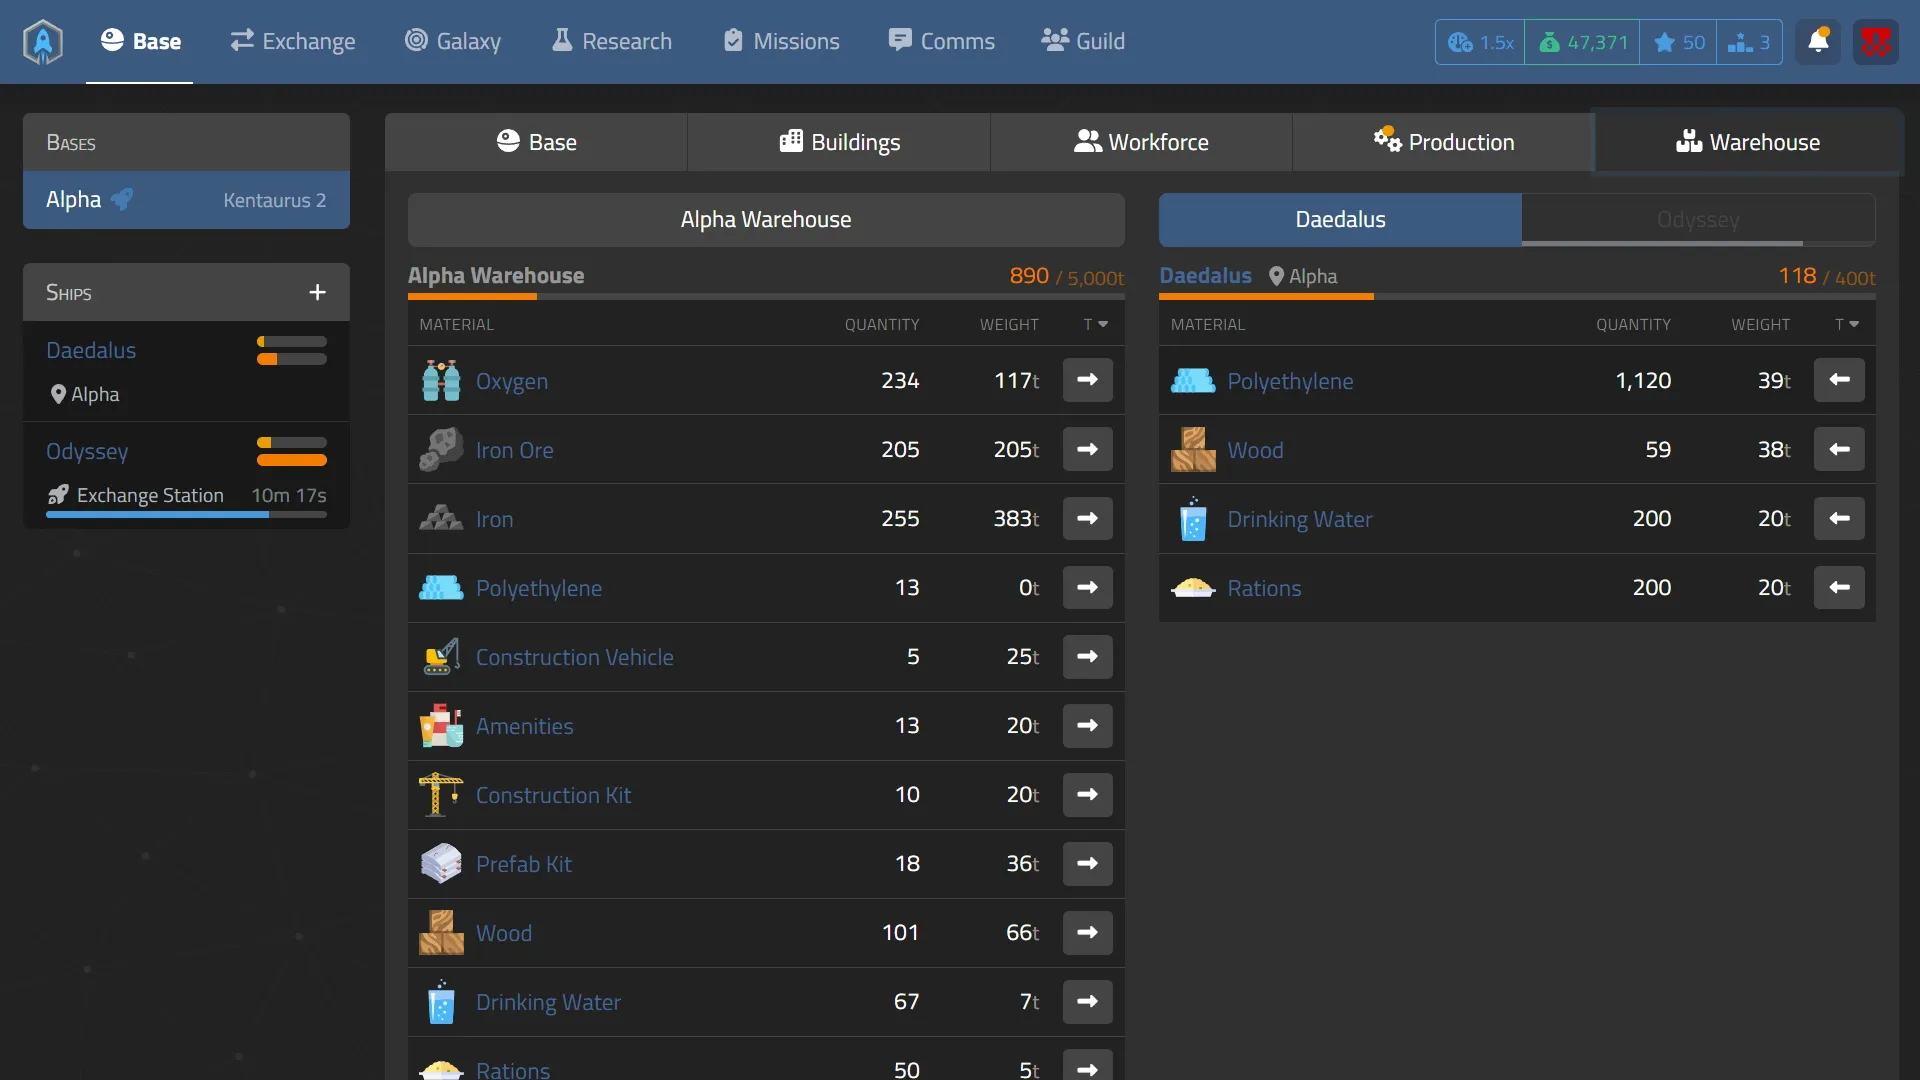Transfer Oxygen to ship with arrow button

tap(1087, 380)
